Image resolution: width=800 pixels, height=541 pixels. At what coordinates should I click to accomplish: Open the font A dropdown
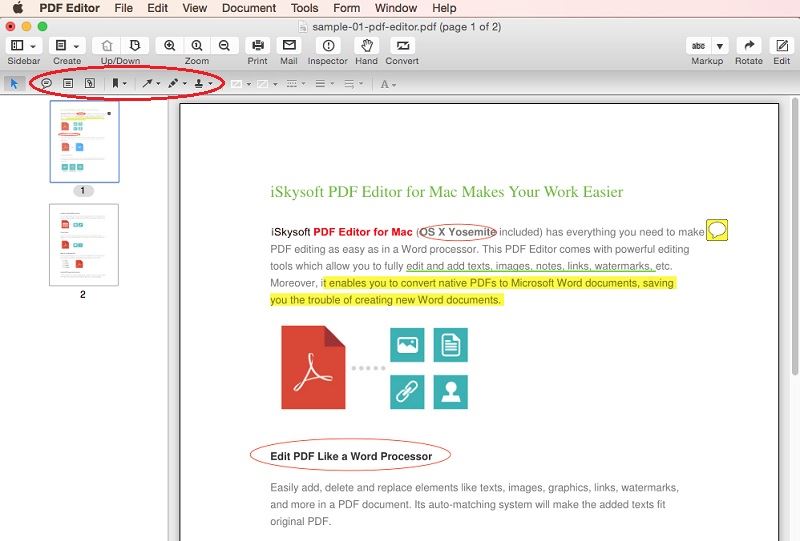[x=388, y=84]
